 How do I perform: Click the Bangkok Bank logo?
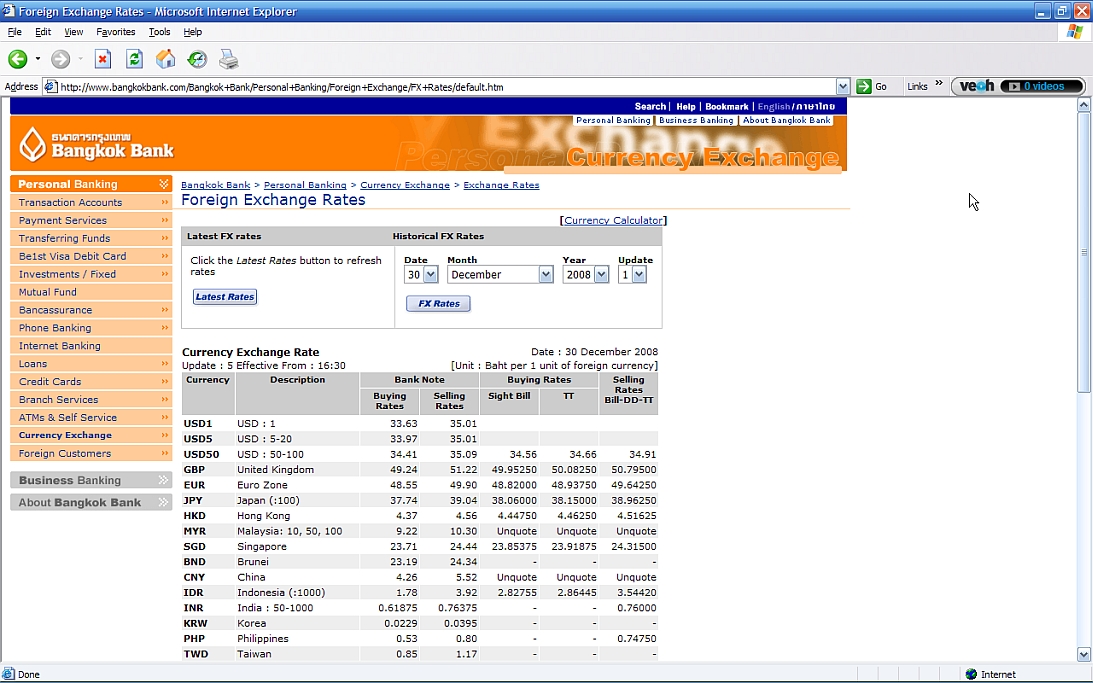point(96,144)
